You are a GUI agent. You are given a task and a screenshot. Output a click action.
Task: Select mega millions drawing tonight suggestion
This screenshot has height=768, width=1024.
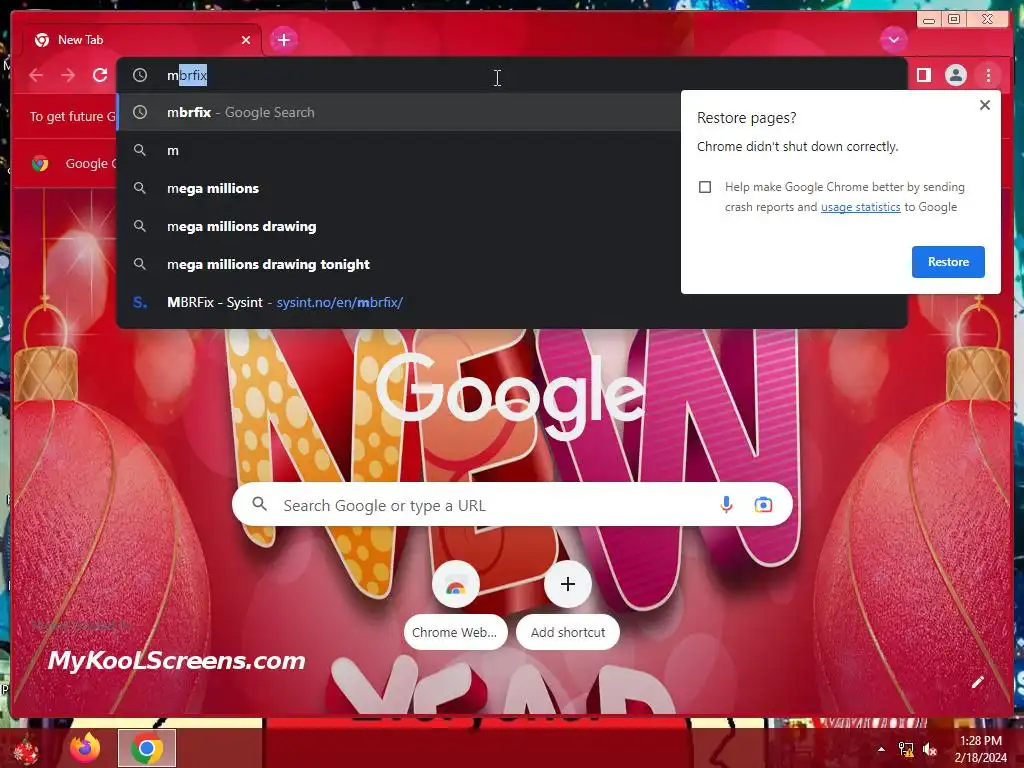[x=399, y=264]
